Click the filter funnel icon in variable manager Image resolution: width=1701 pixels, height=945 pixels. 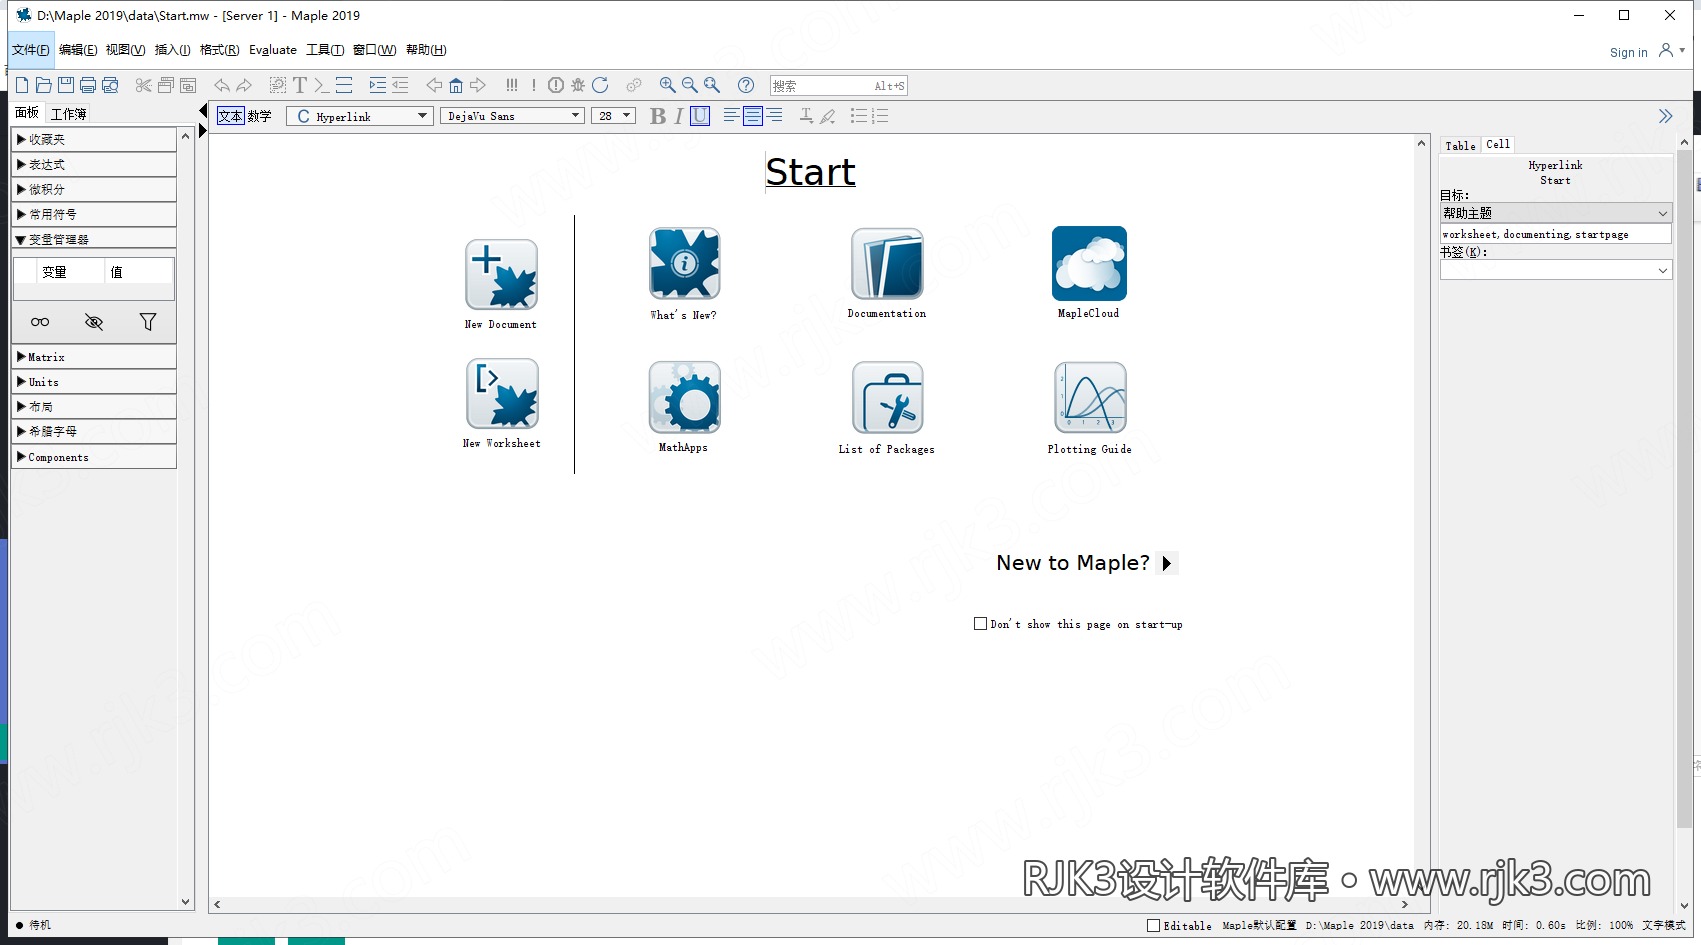click(148, 322)
